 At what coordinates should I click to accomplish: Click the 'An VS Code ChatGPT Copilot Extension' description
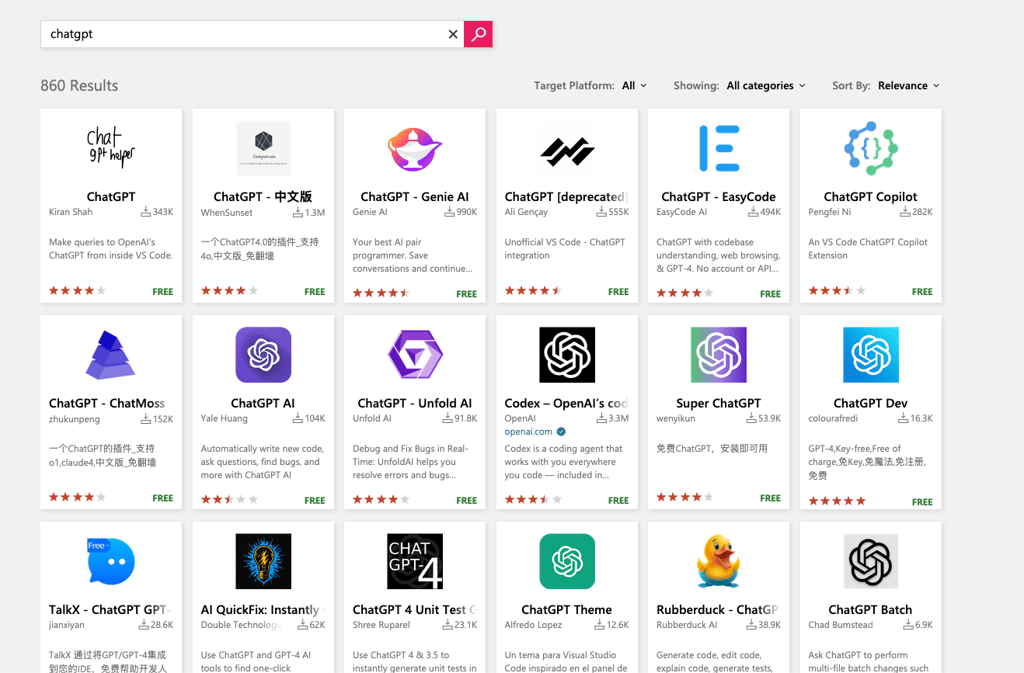click(x=867, y=249)
